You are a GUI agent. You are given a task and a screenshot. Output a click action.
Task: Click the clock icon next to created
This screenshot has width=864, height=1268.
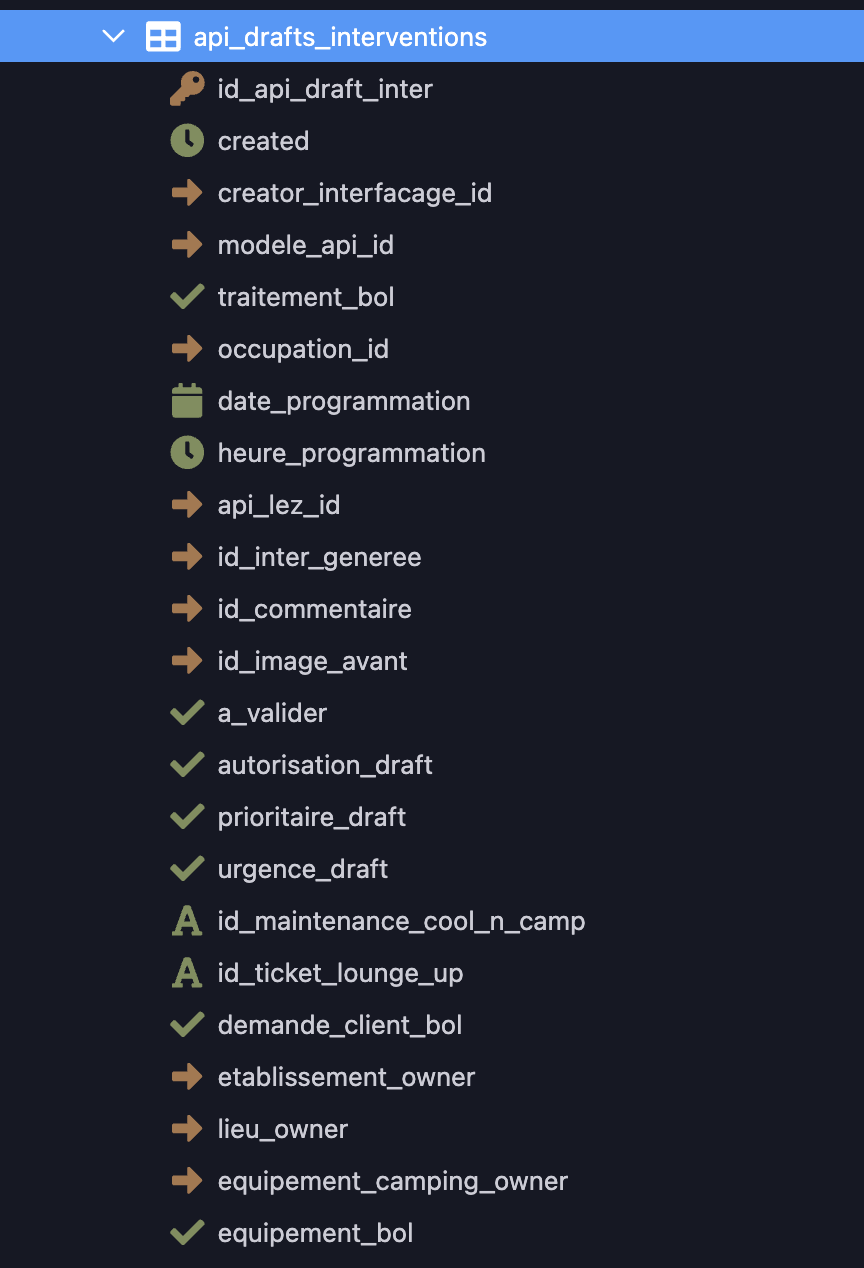click(187, 141)
